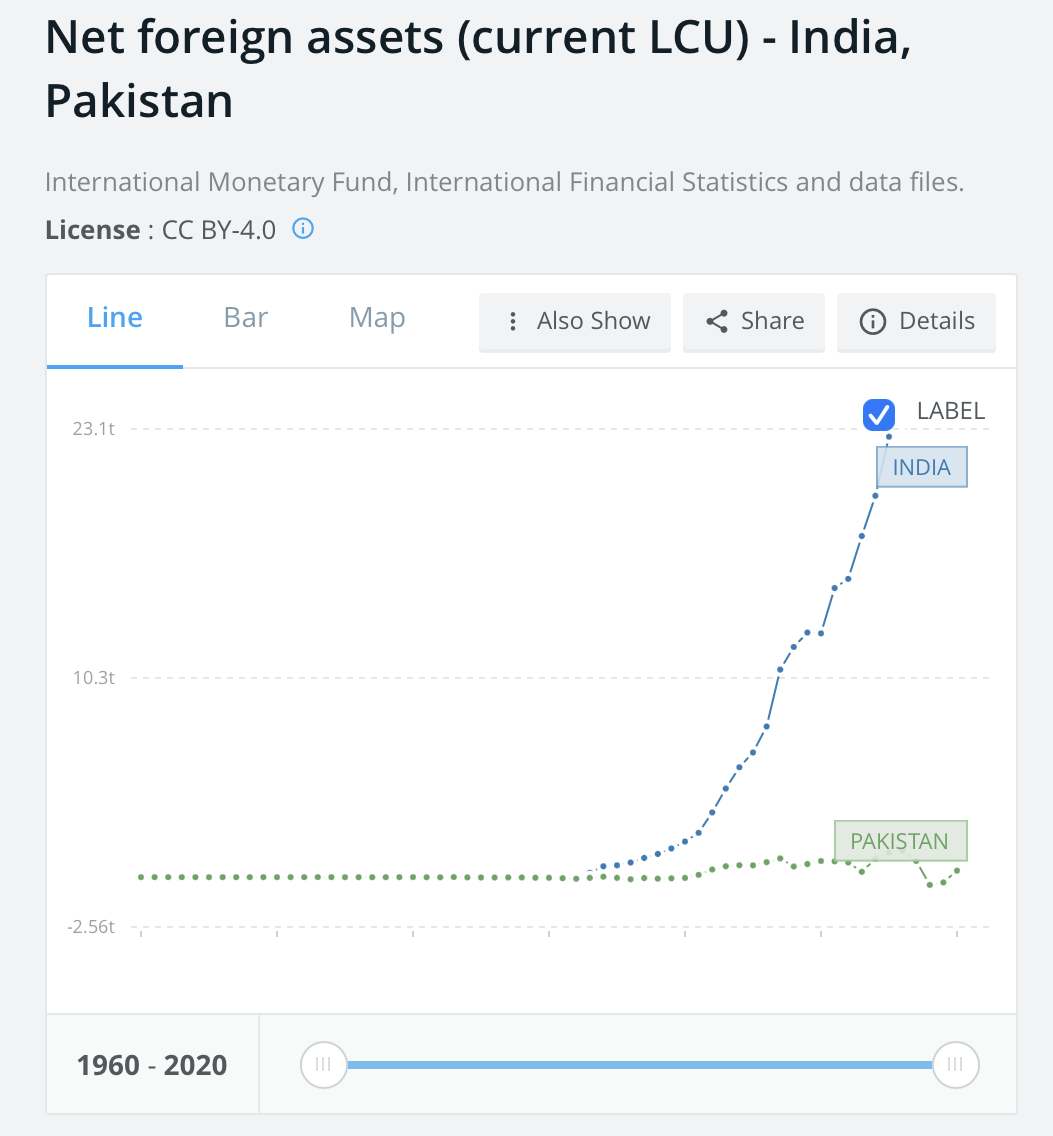The height and width of the screenshot is (1136, 1053).
Task: Click the topmost India data point
Action: tap(888, 437)
